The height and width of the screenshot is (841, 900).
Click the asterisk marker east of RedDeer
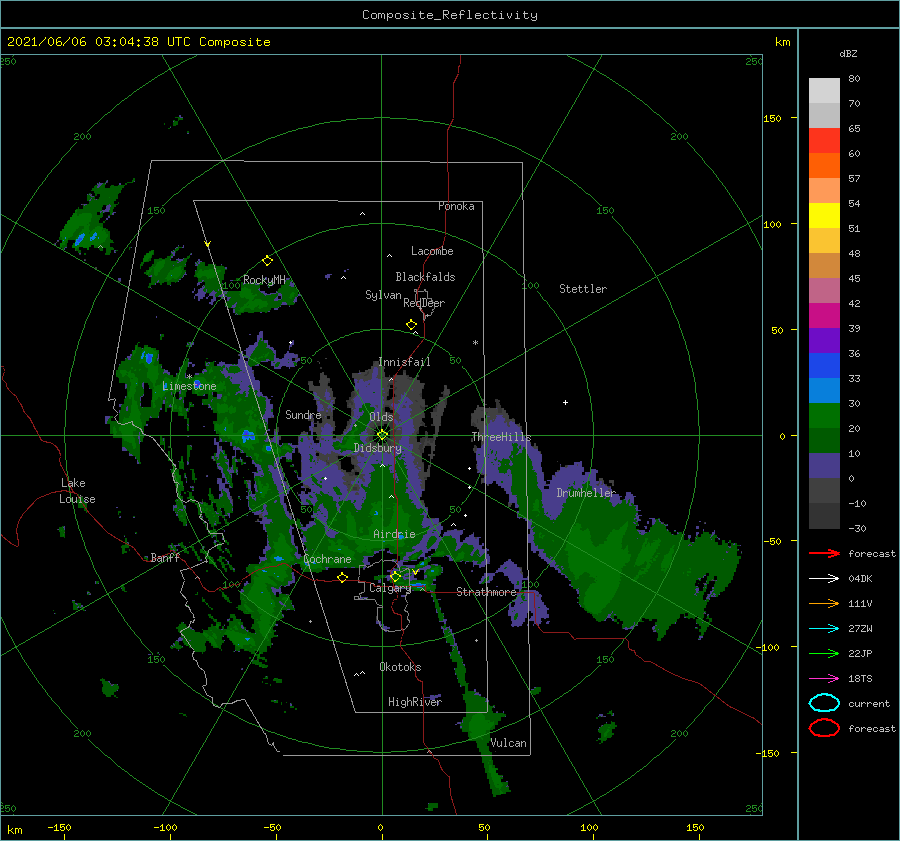(x=475, y=343)
